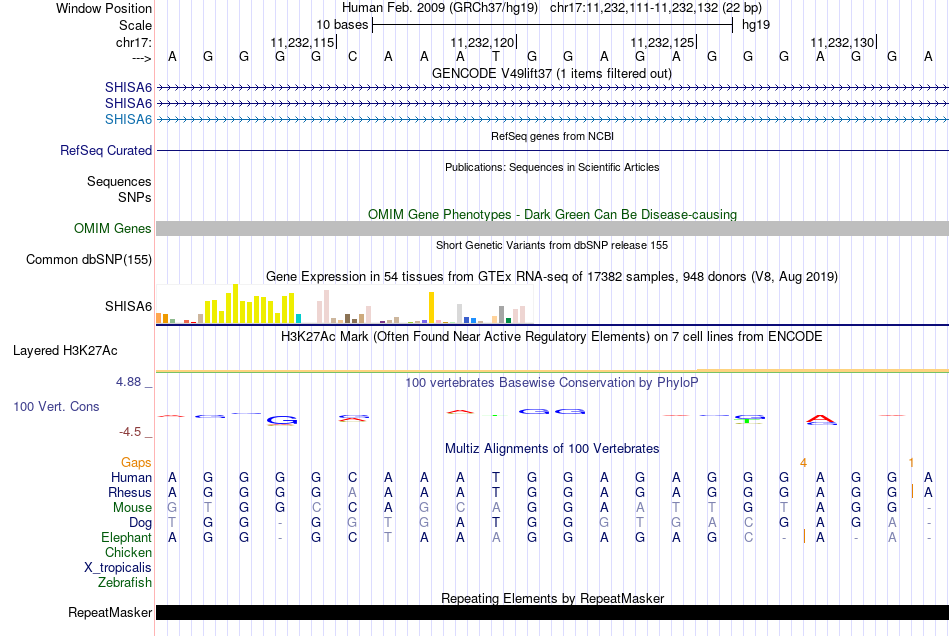The image size is (950, 636).
Task: Click the orange gap number 4
Action: 803,462
